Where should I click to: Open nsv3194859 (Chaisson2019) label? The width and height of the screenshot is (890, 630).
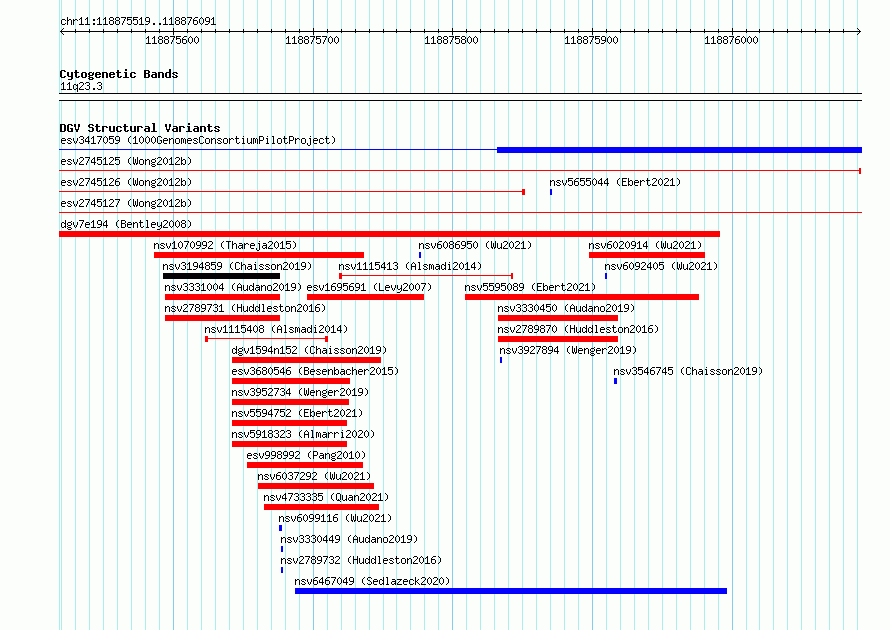tap(237, 266)
